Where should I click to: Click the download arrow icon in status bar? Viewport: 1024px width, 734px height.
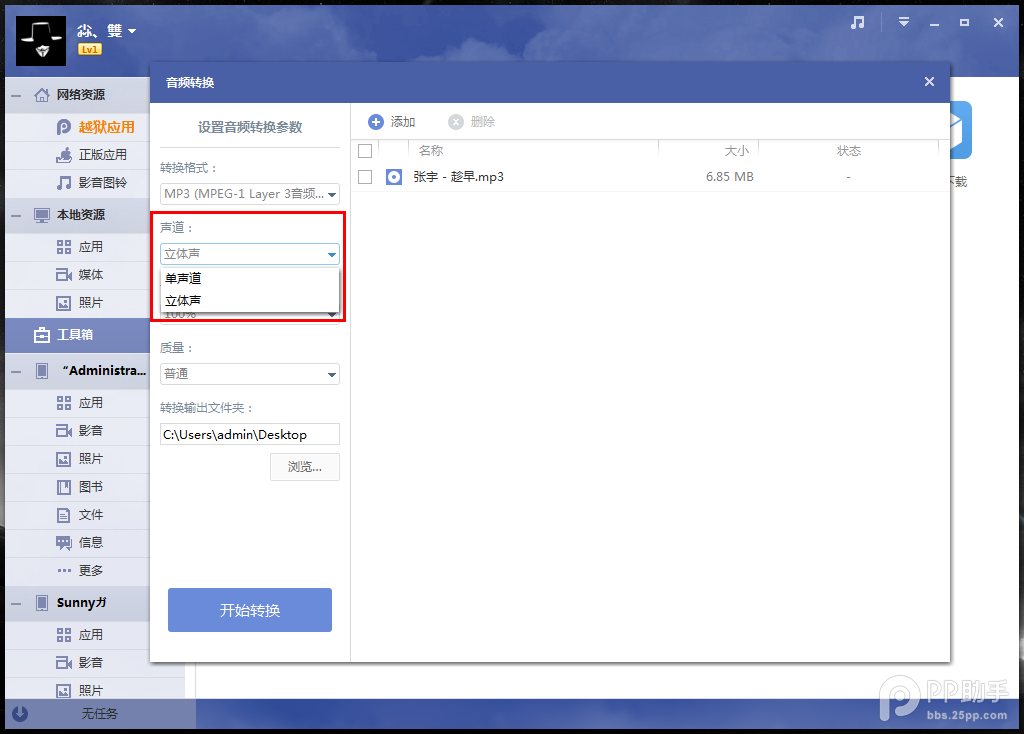pyautogui.click(x=19, y=714)
